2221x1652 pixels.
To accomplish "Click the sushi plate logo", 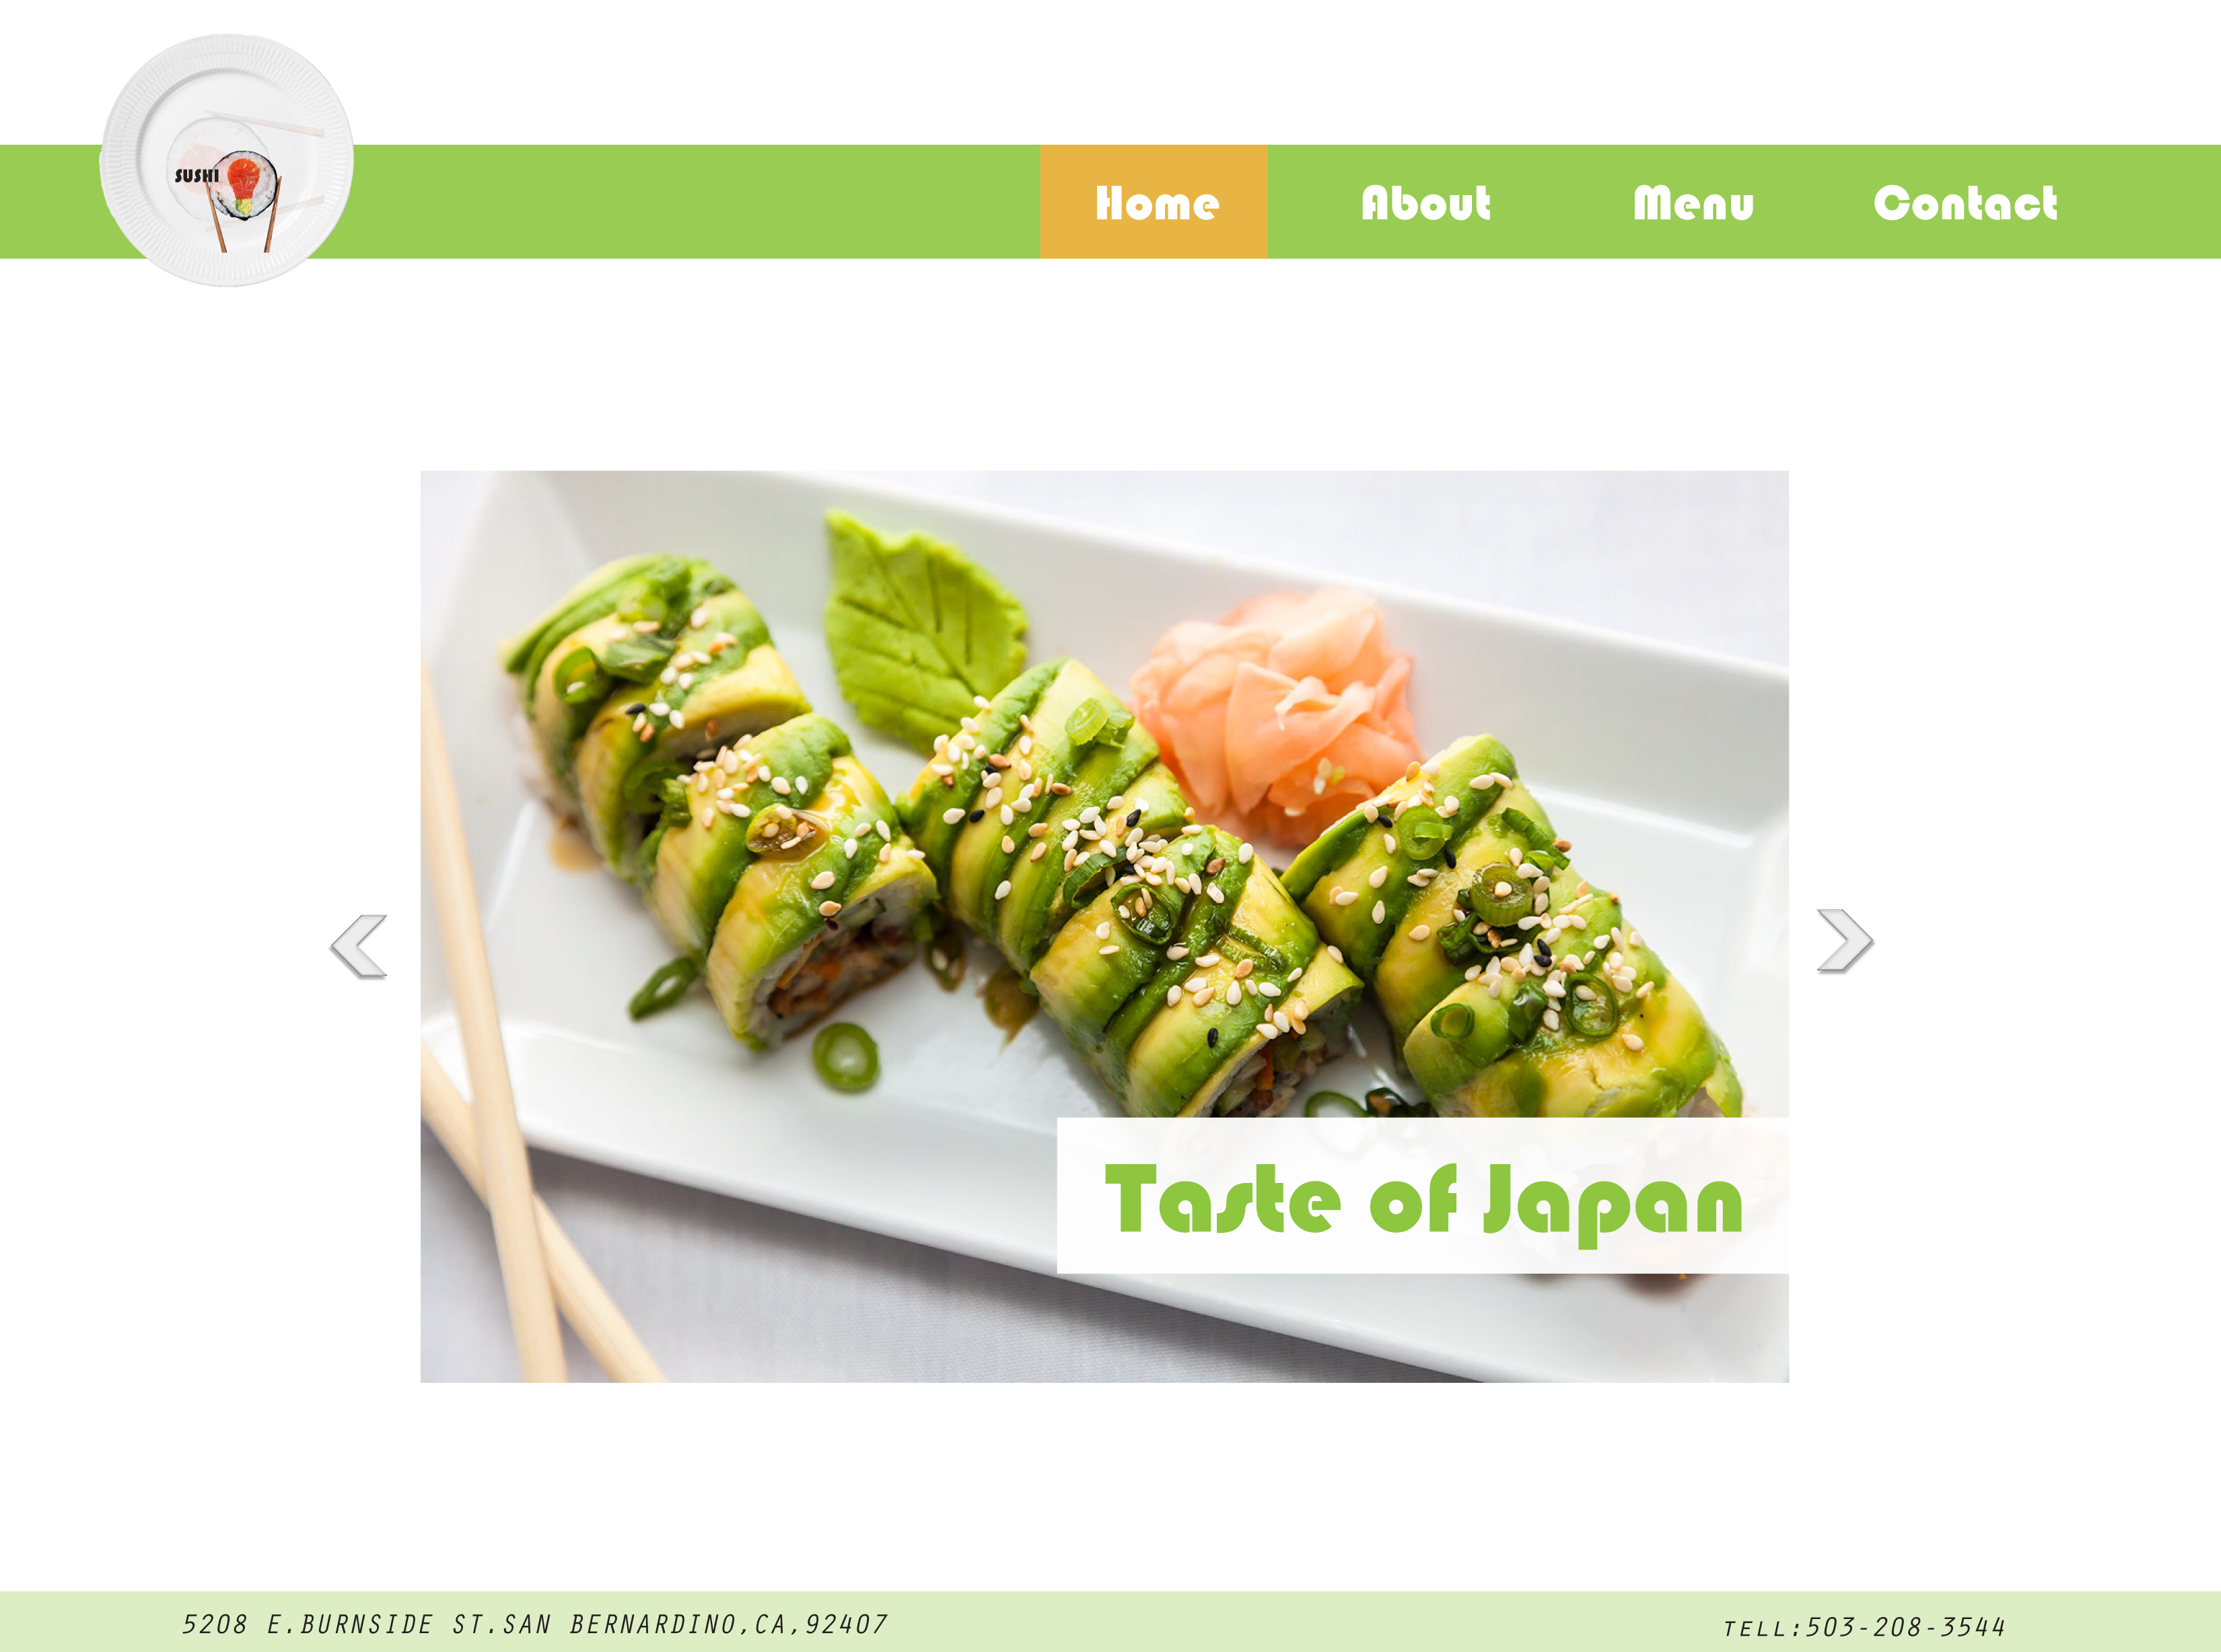I will tap(227, 160).
